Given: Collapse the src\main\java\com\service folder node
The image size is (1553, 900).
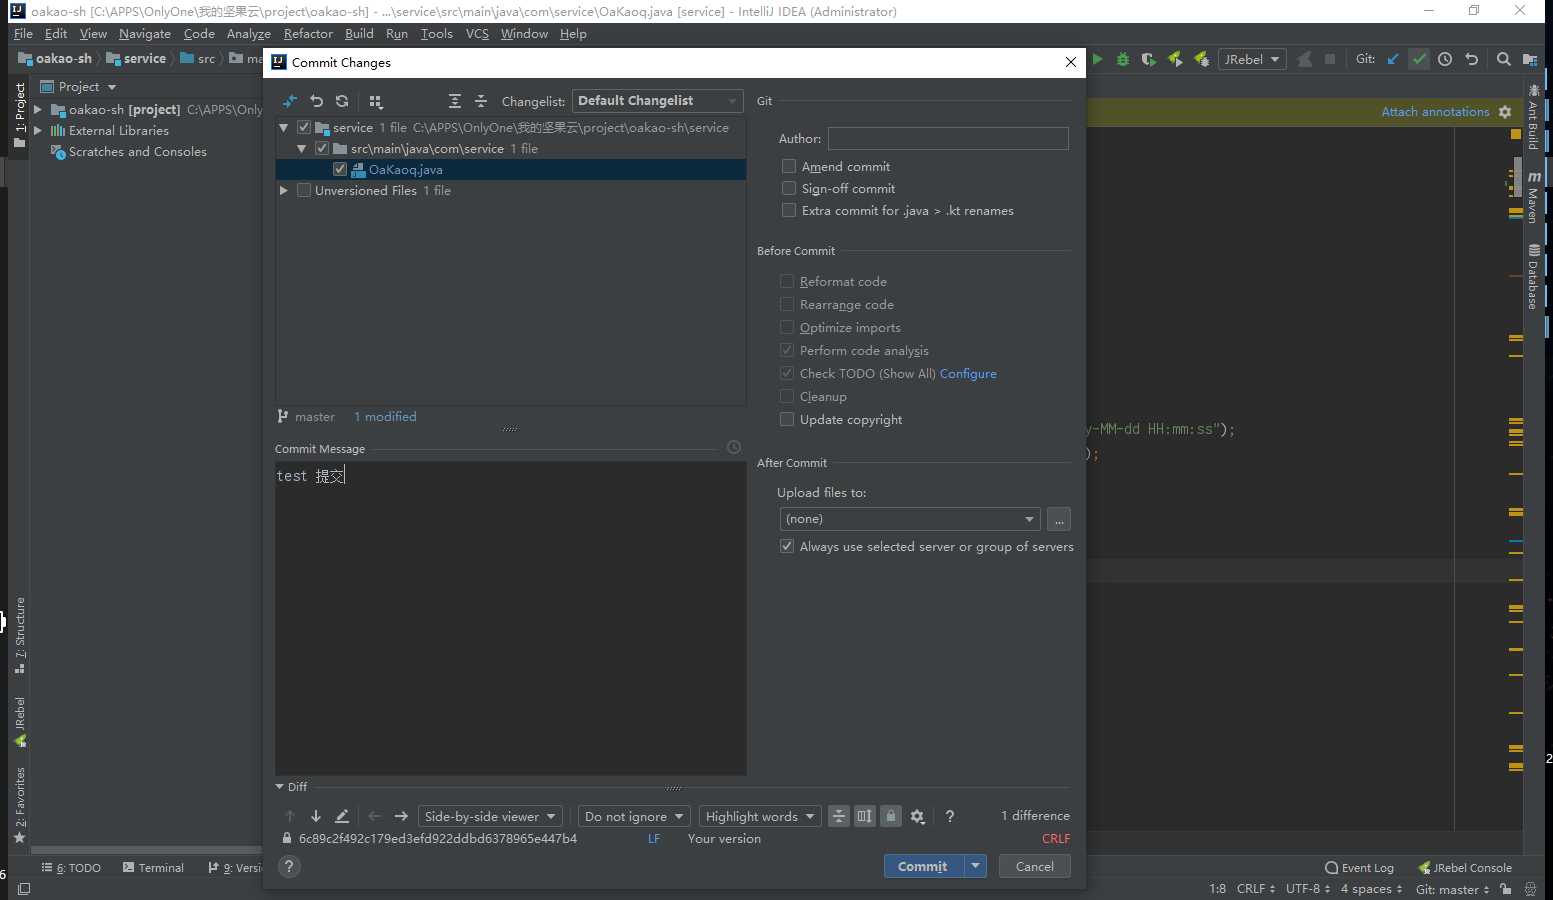Looking at the screenshot, I should (302, 149).
